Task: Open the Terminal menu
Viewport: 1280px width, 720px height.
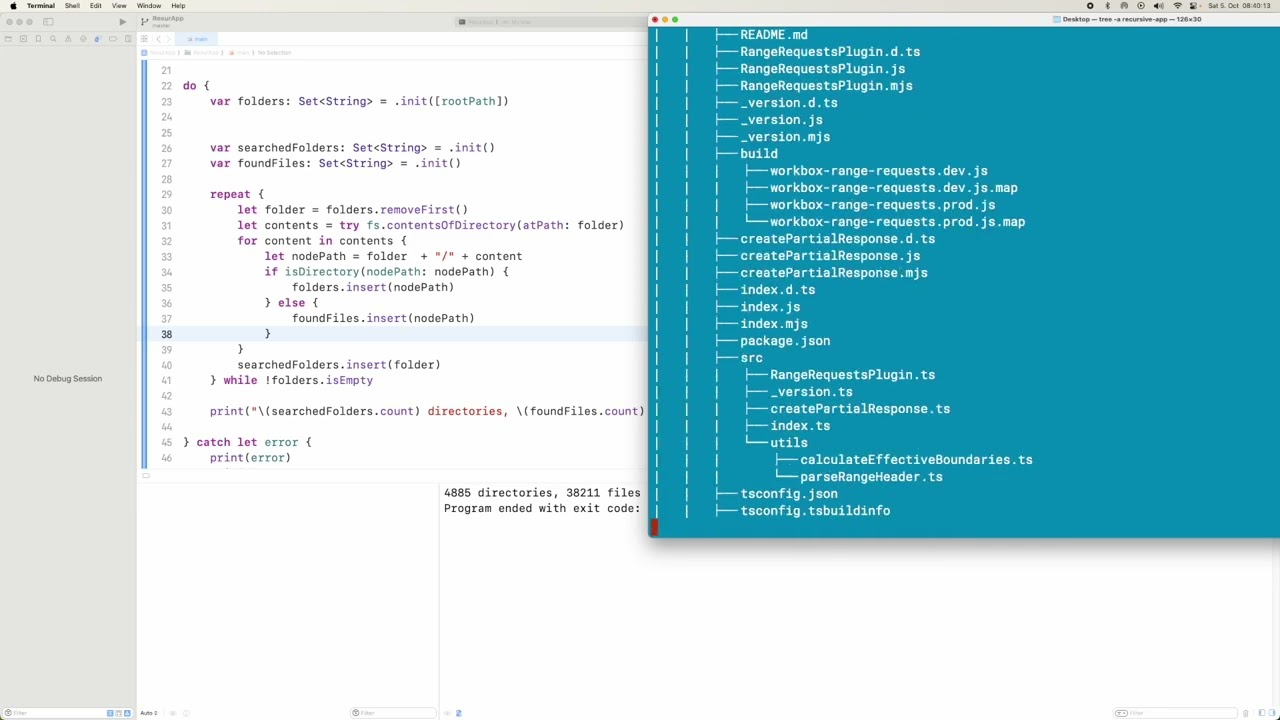Action: [x=41, y=6]
